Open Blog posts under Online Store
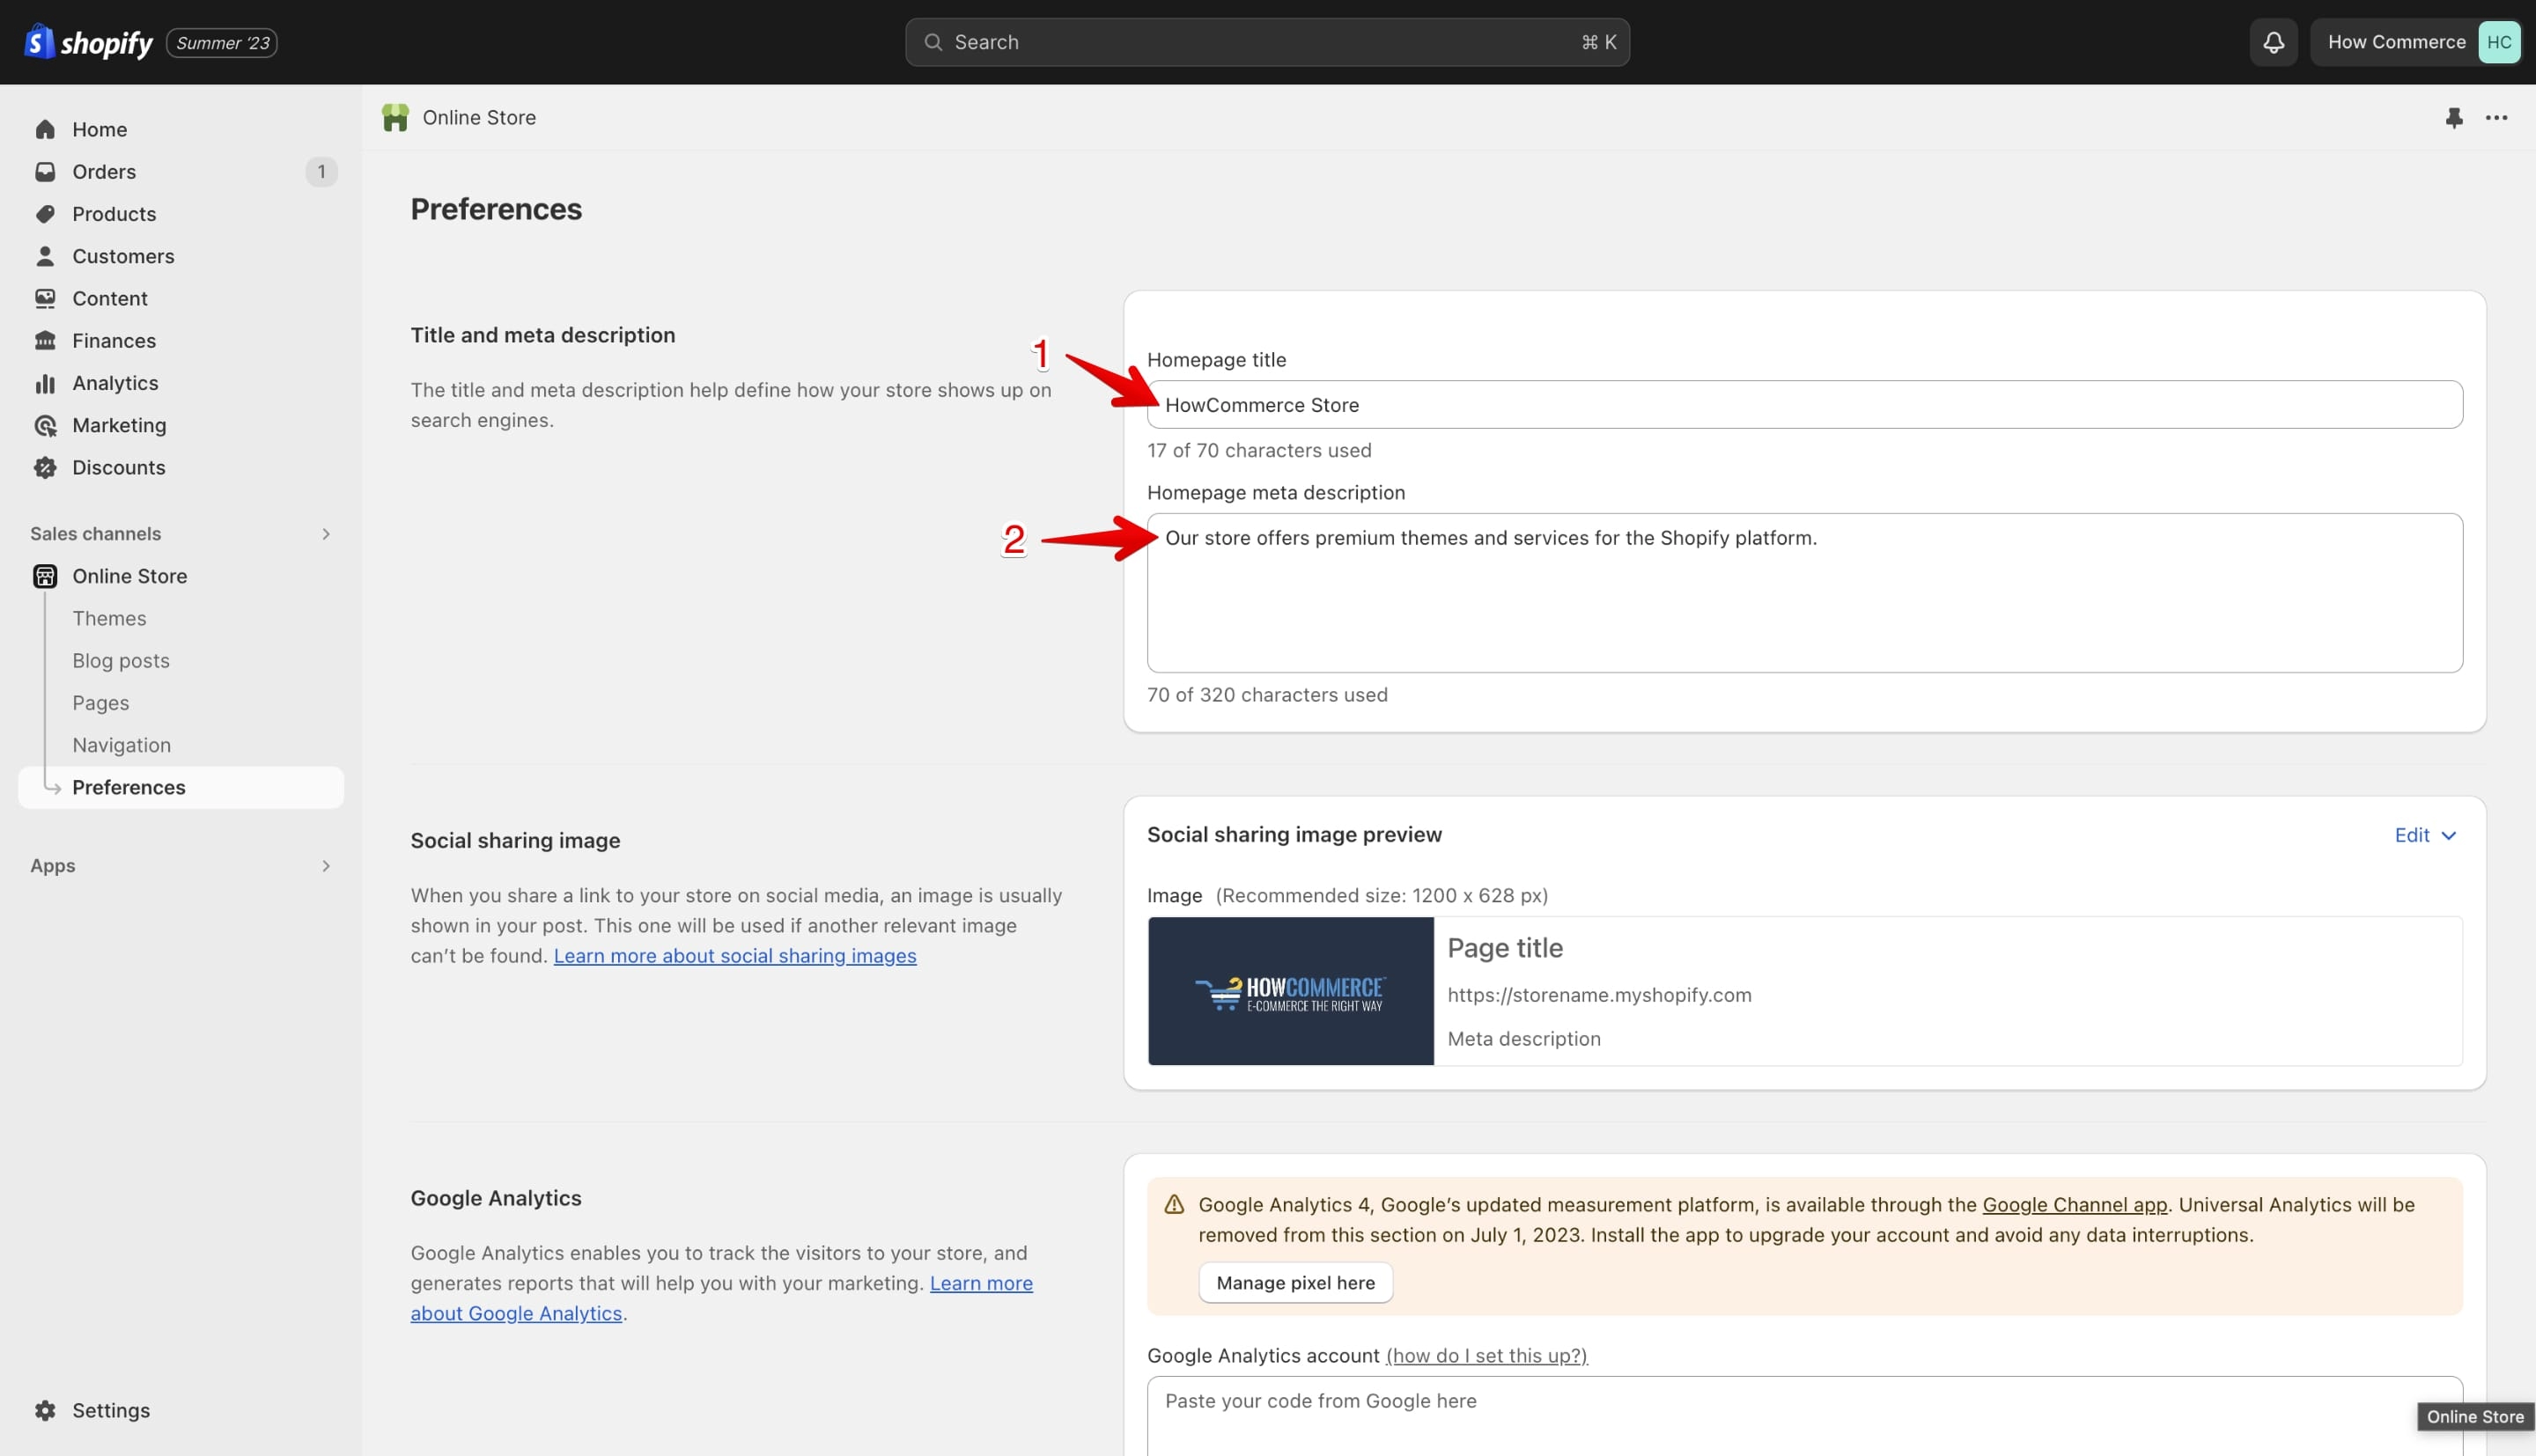The image size is (2536, 1456). (x=121, y=661)
